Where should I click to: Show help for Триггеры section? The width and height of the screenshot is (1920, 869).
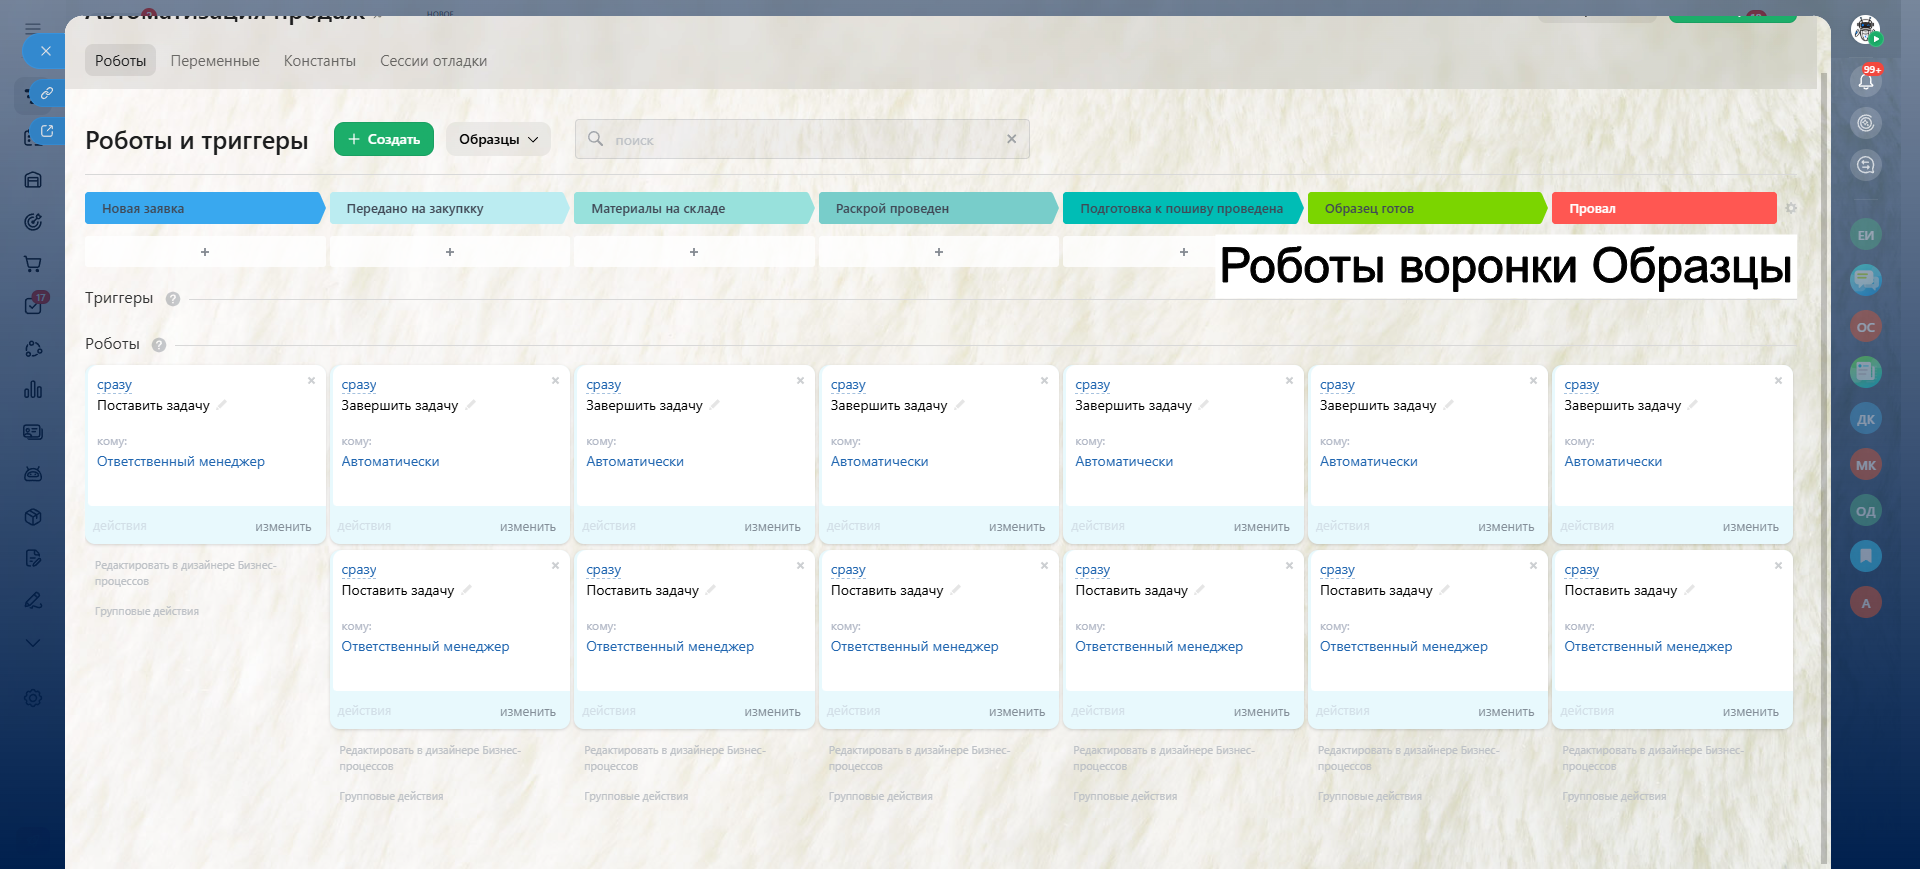coord(173,299)
